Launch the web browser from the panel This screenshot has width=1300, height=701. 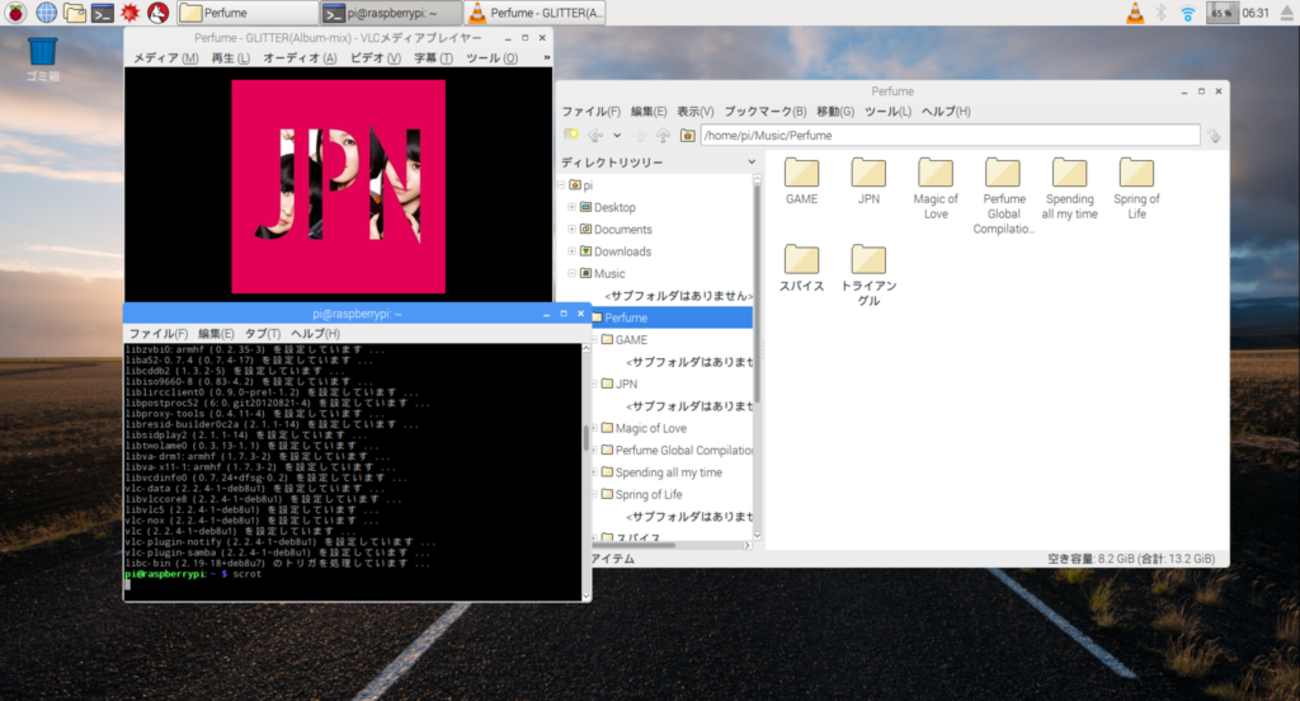46,13
